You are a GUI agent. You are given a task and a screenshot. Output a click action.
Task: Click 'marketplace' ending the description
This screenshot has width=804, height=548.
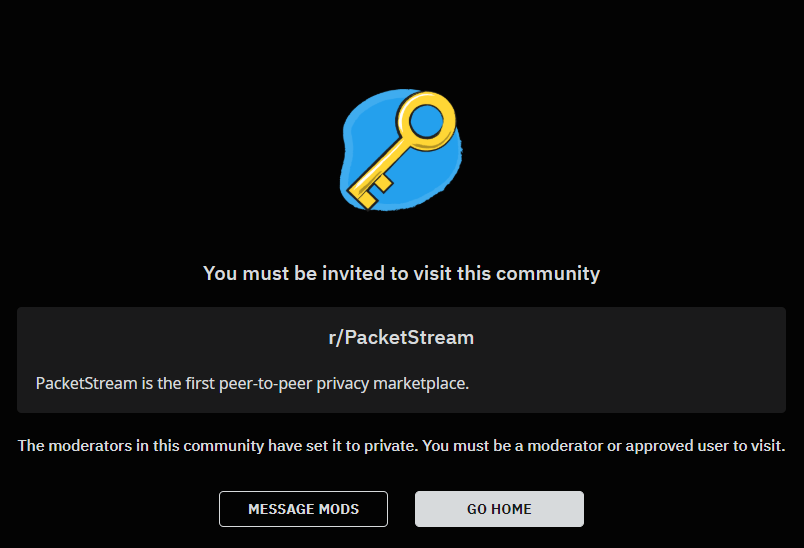click(420, 383)
